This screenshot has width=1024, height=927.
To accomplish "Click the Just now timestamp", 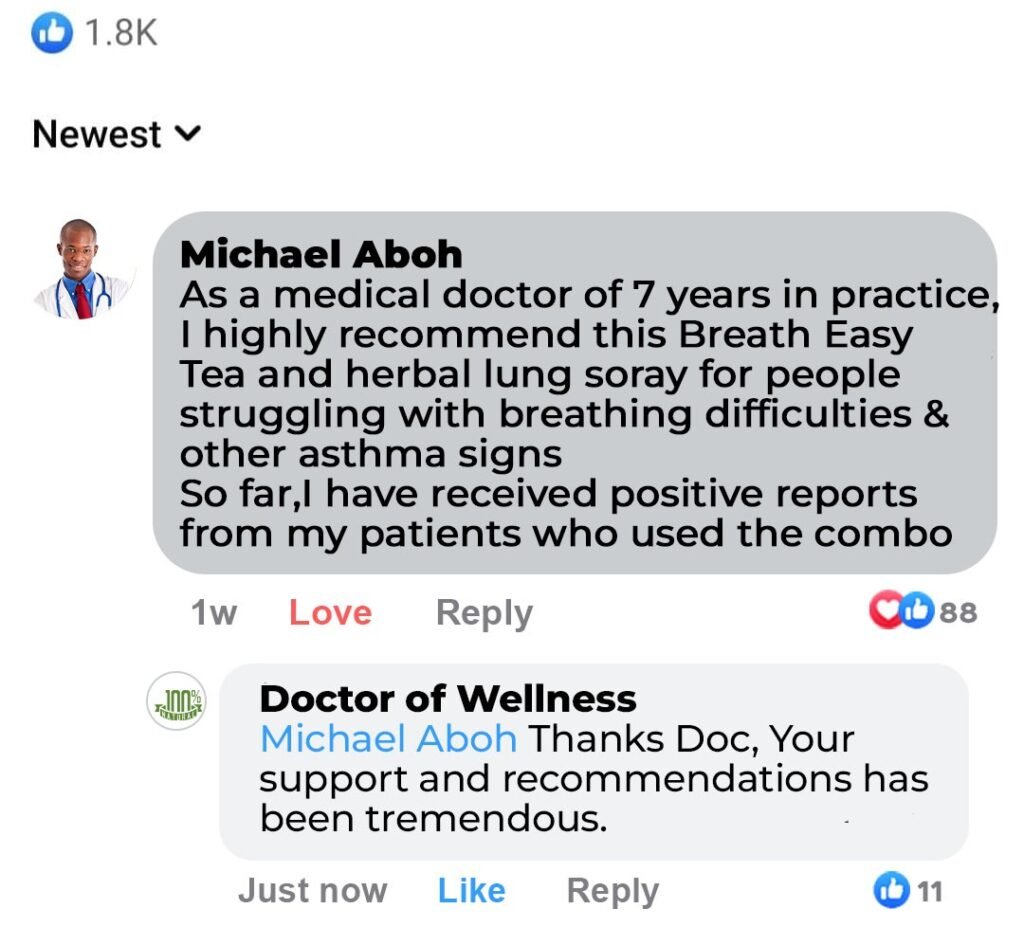I will click(x=312, y=890).
